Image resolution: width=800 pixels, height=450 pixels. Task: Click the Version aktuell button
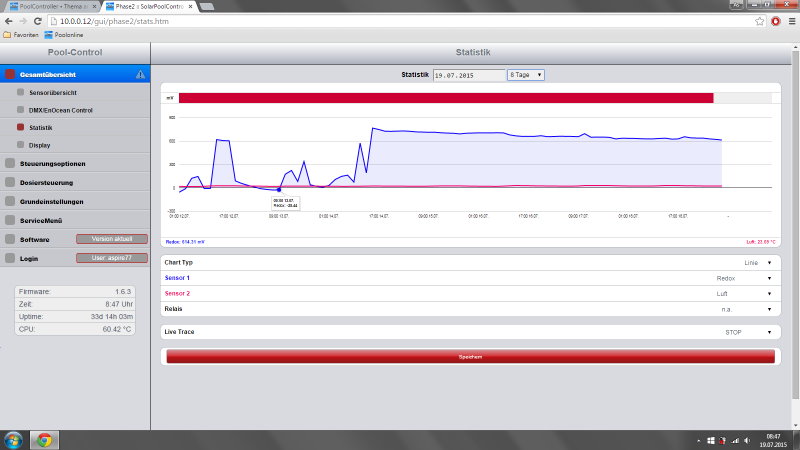(112, 239)
